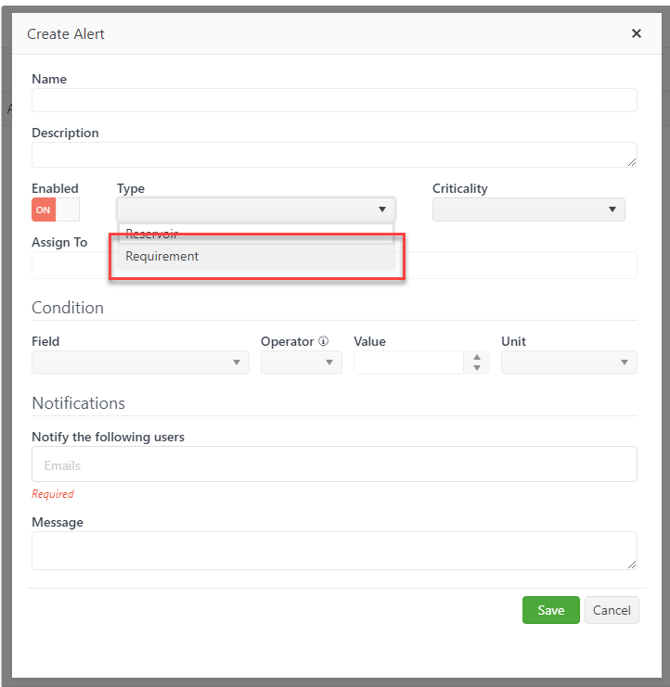Increase Value with up stepper arrow

tap(477, 357)
